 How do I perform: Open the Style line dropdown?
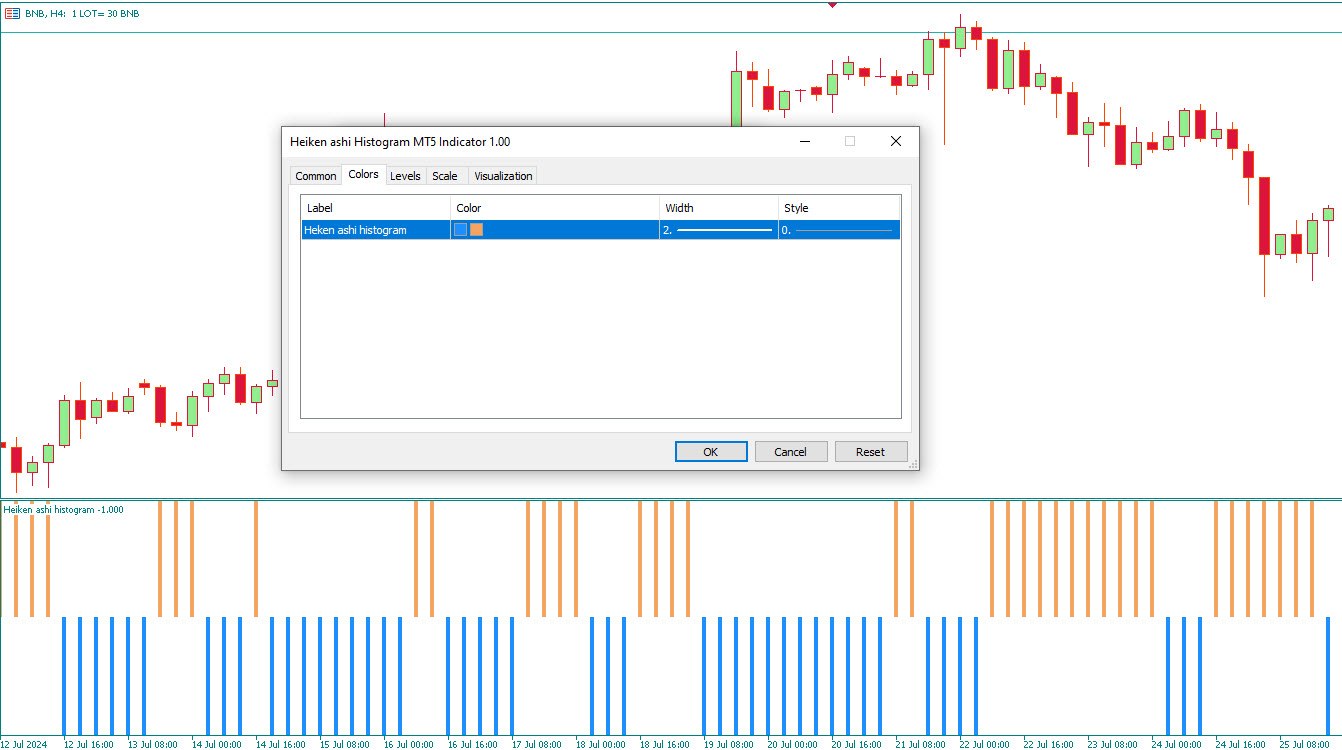click(838, 229)
